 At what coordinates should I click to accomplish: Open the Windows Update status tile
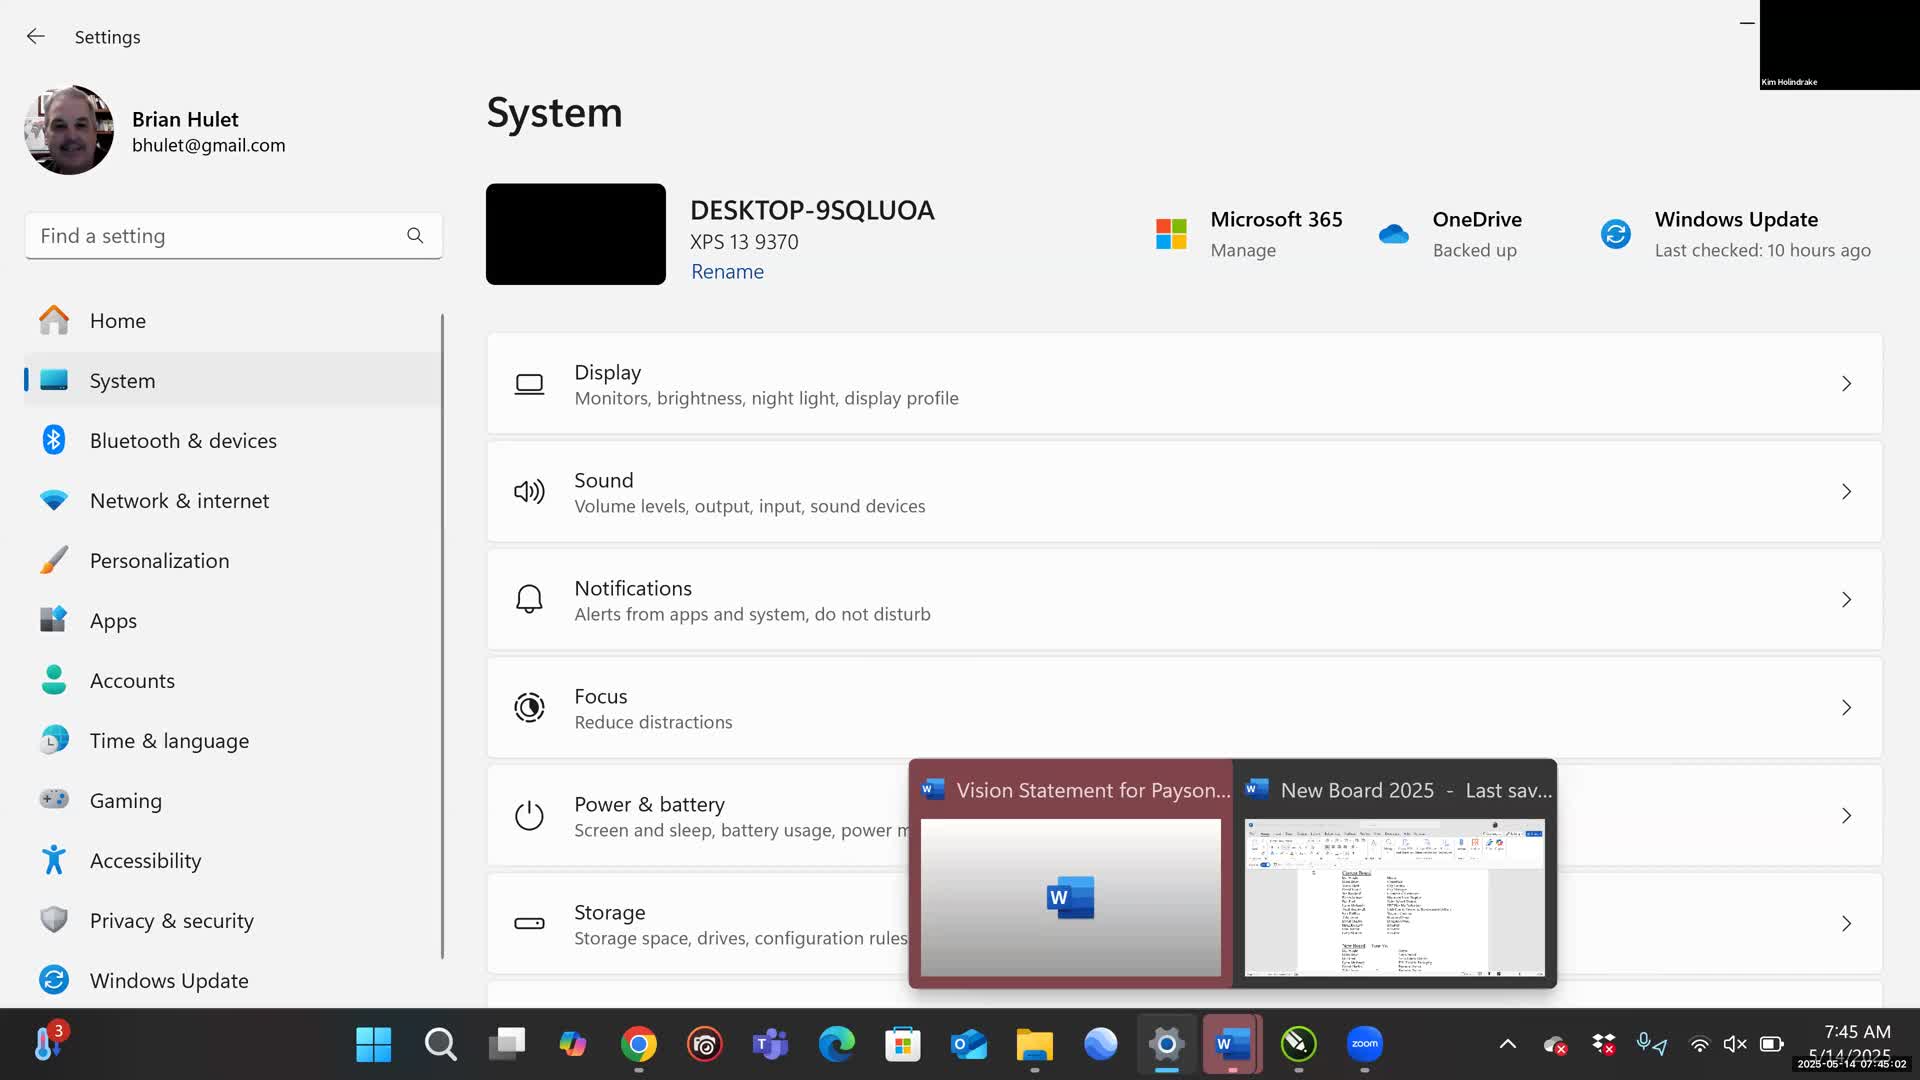tap(1735, 234)
